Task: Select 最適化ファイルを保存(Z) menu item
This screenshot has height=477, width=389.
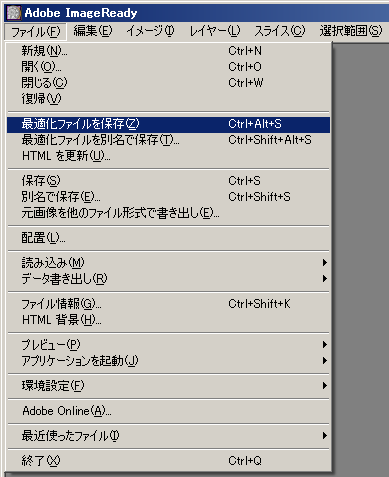Action: point(168,124)
